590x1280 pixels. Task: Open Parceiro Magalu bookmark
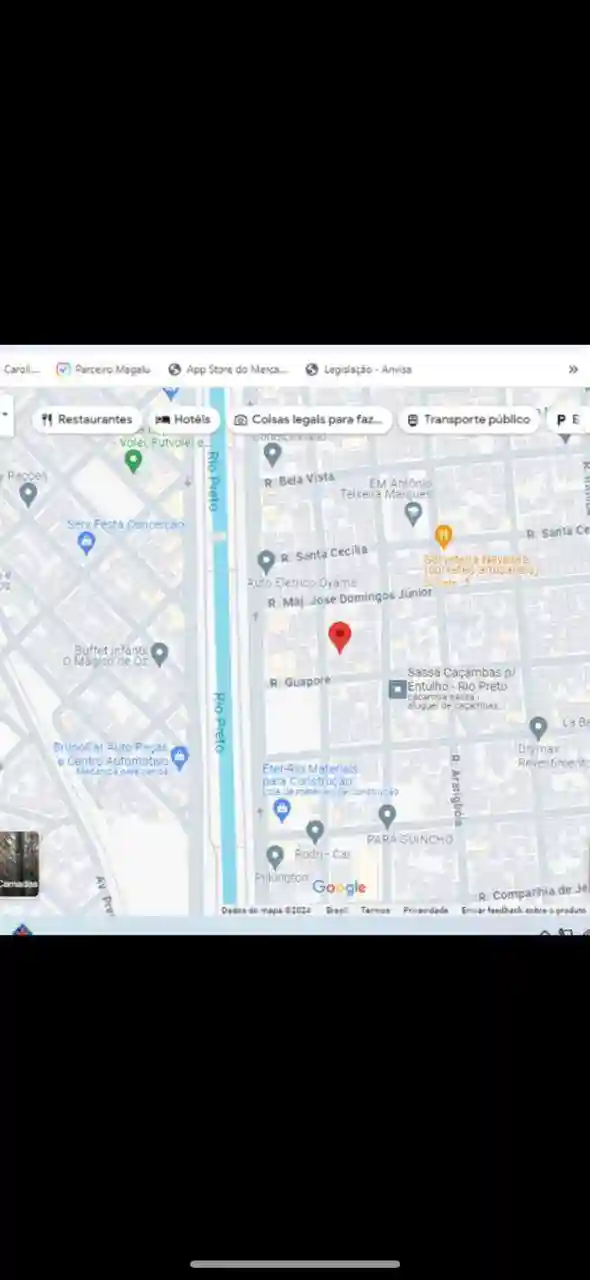(x=103, y=369)
